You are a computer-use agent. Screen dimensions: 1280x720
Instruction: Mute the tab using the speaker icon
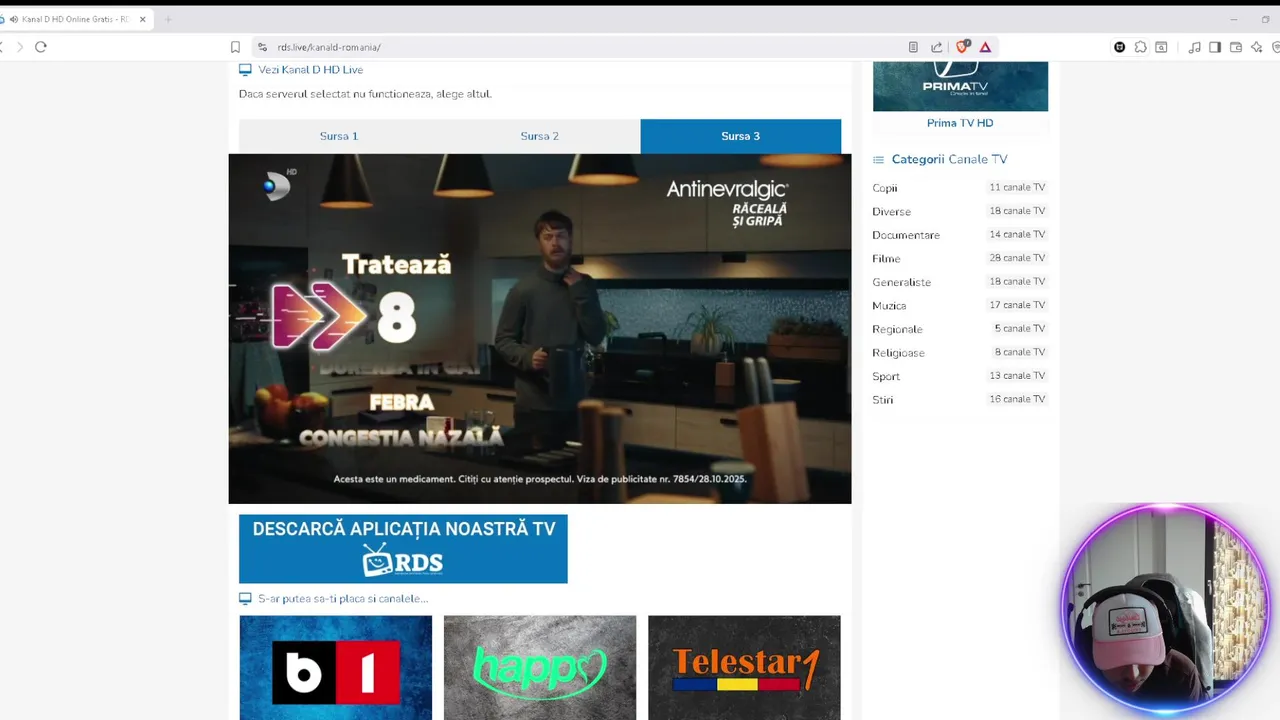pyautogui.click(x=13, y=19)
